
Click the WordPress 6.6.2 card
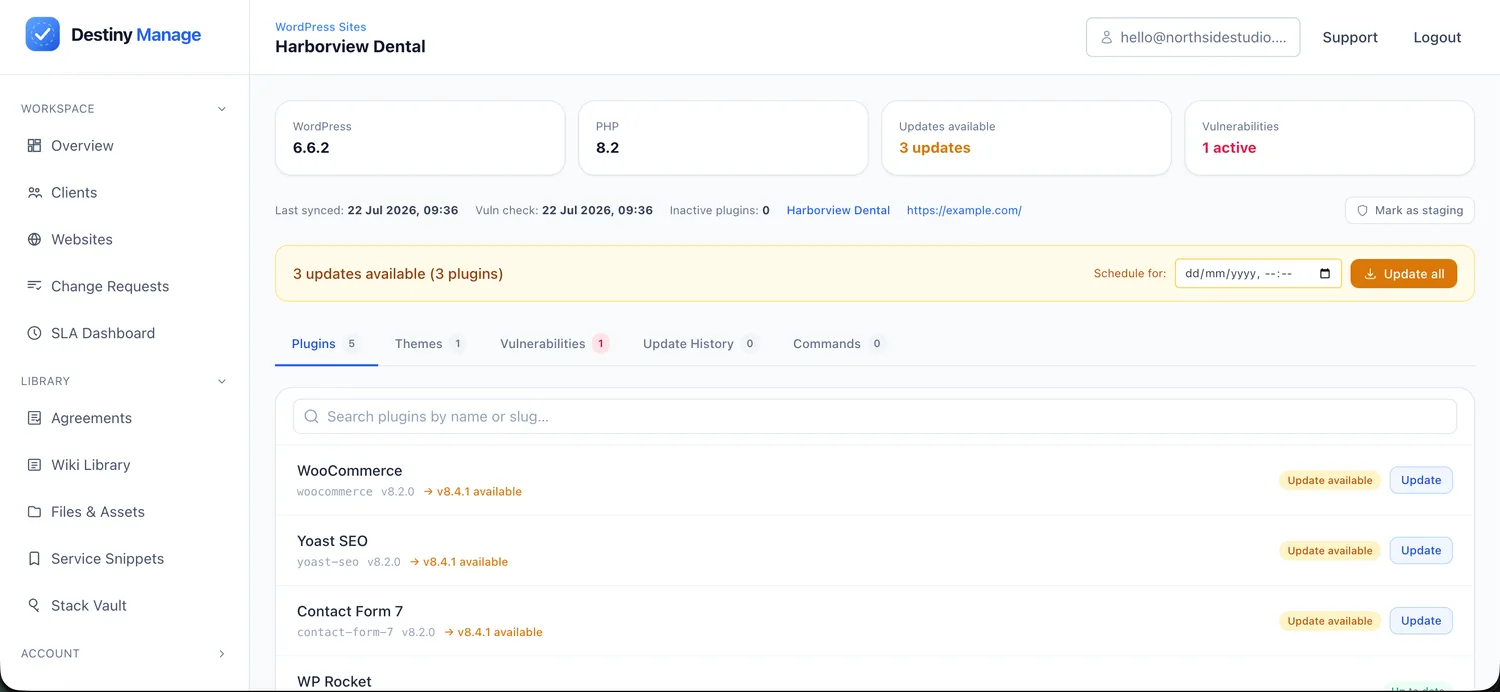coord(420,138)
